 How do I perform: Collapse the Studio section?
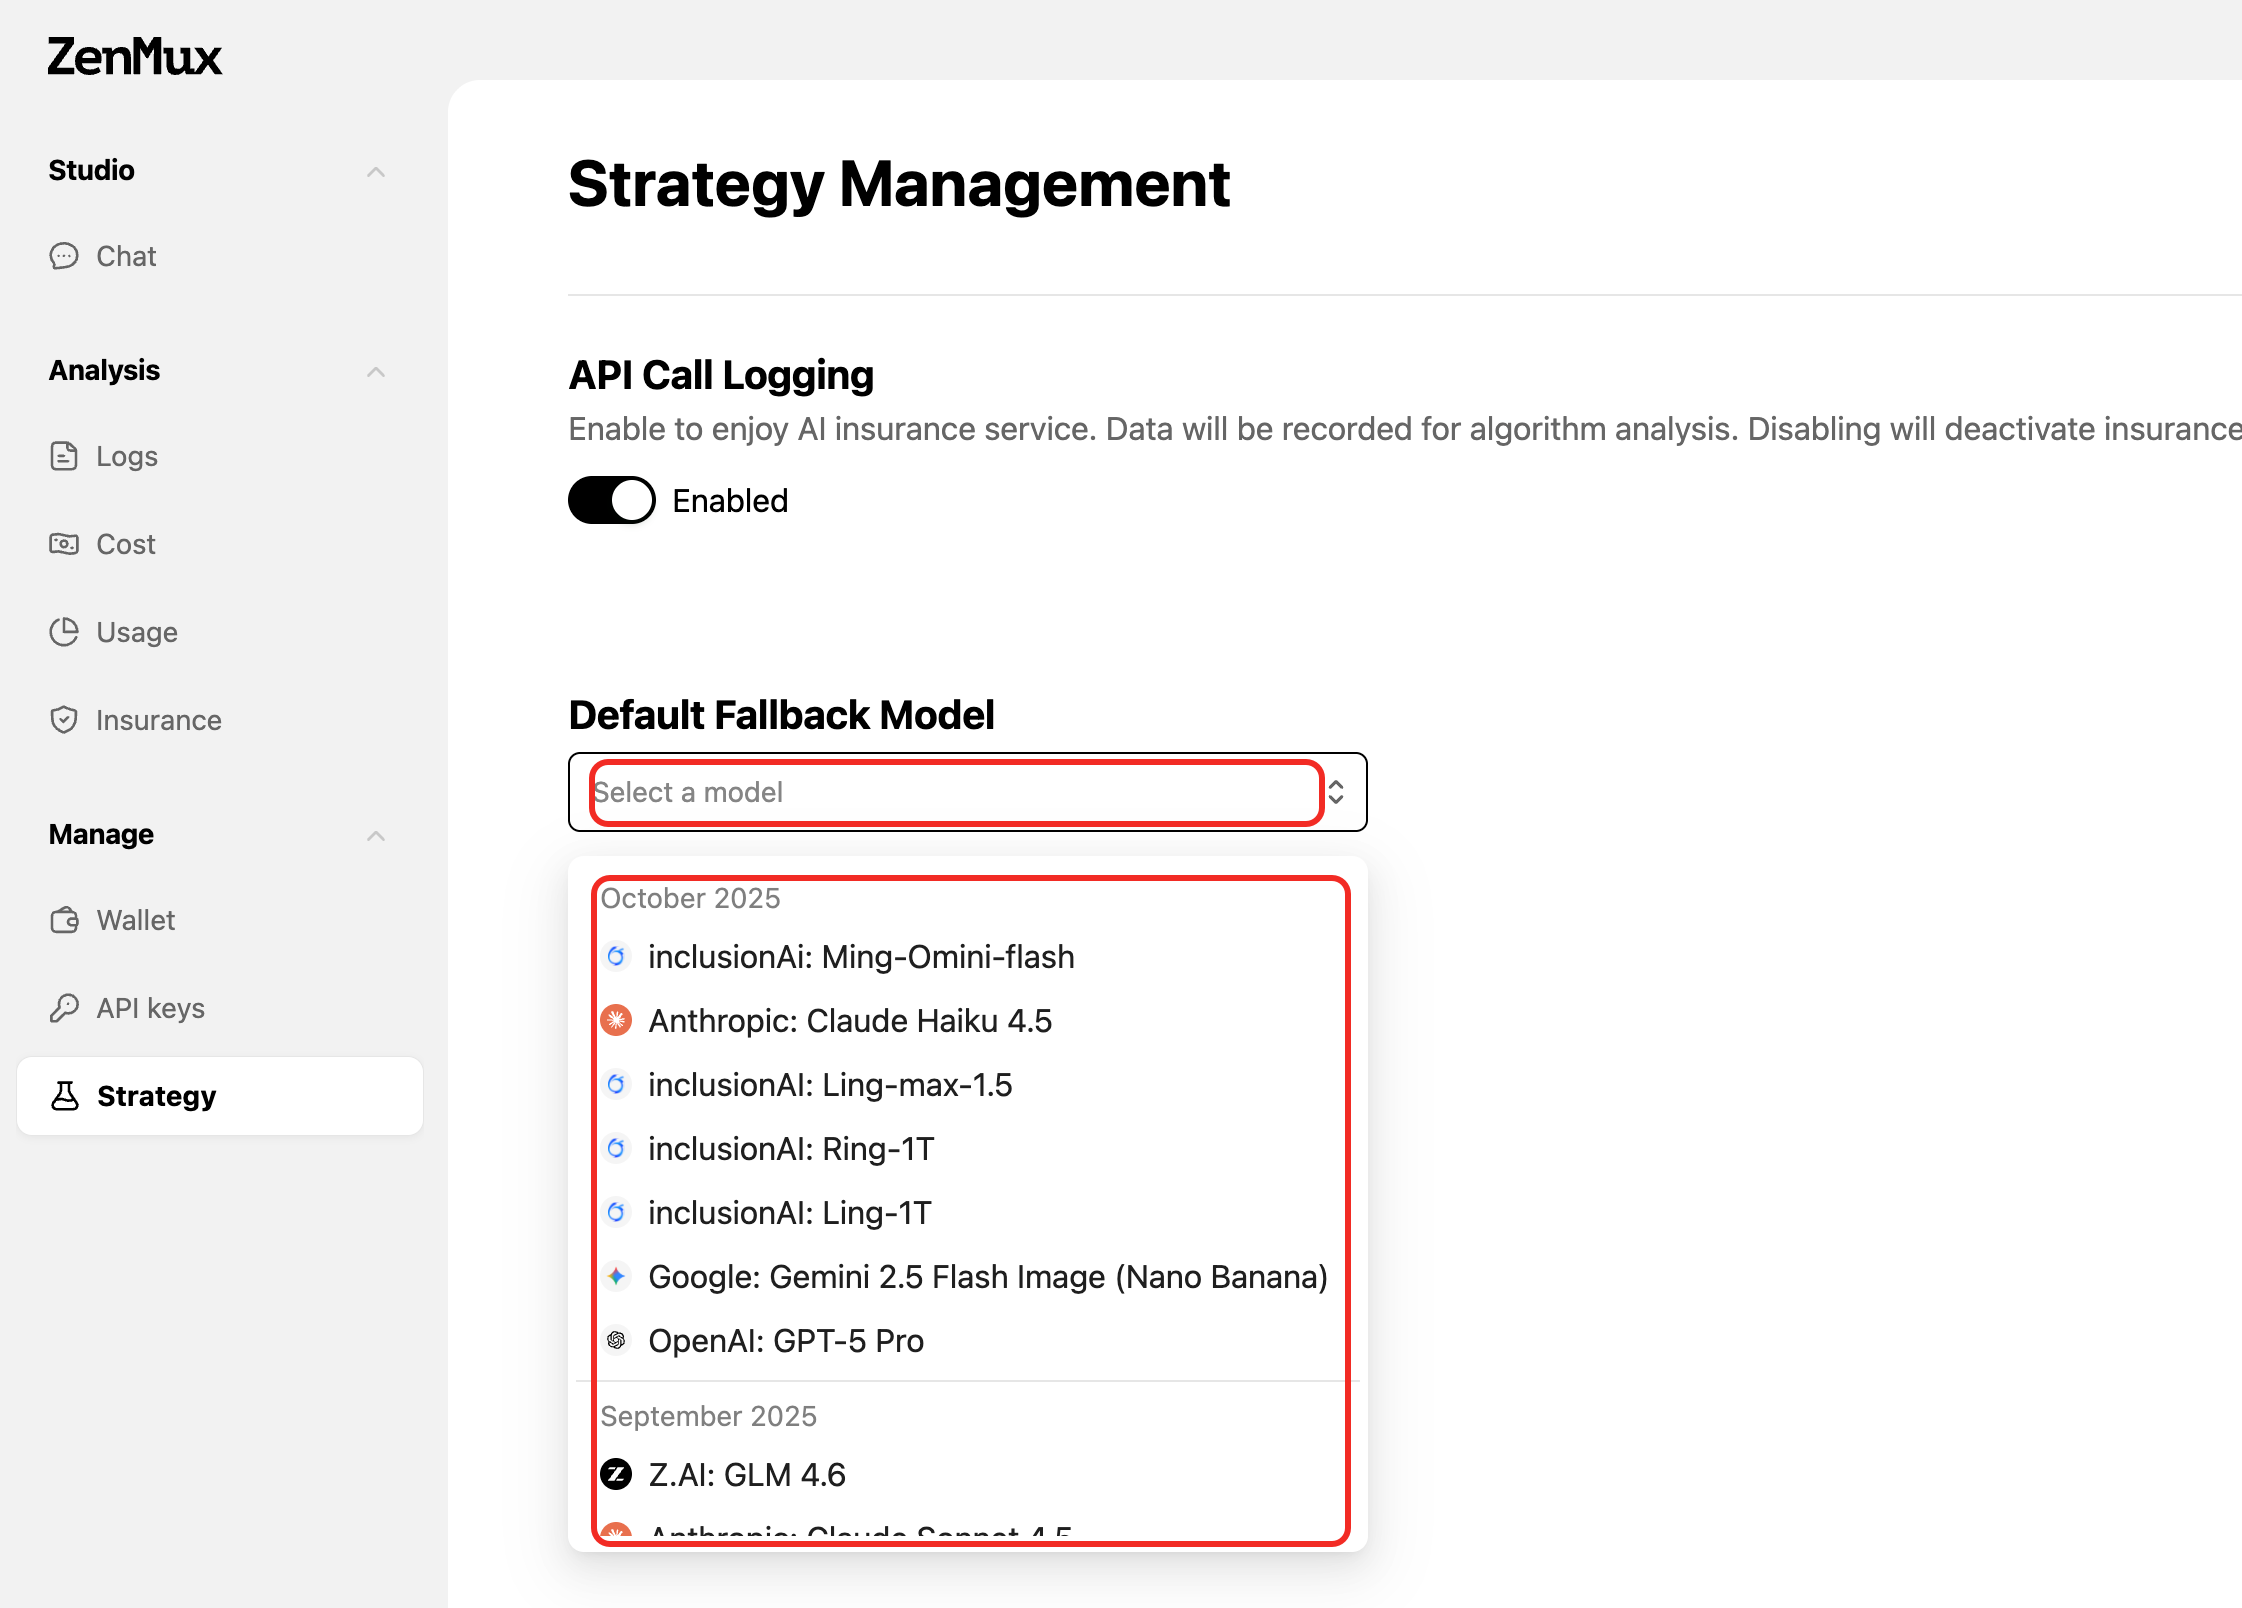(376, 171)
